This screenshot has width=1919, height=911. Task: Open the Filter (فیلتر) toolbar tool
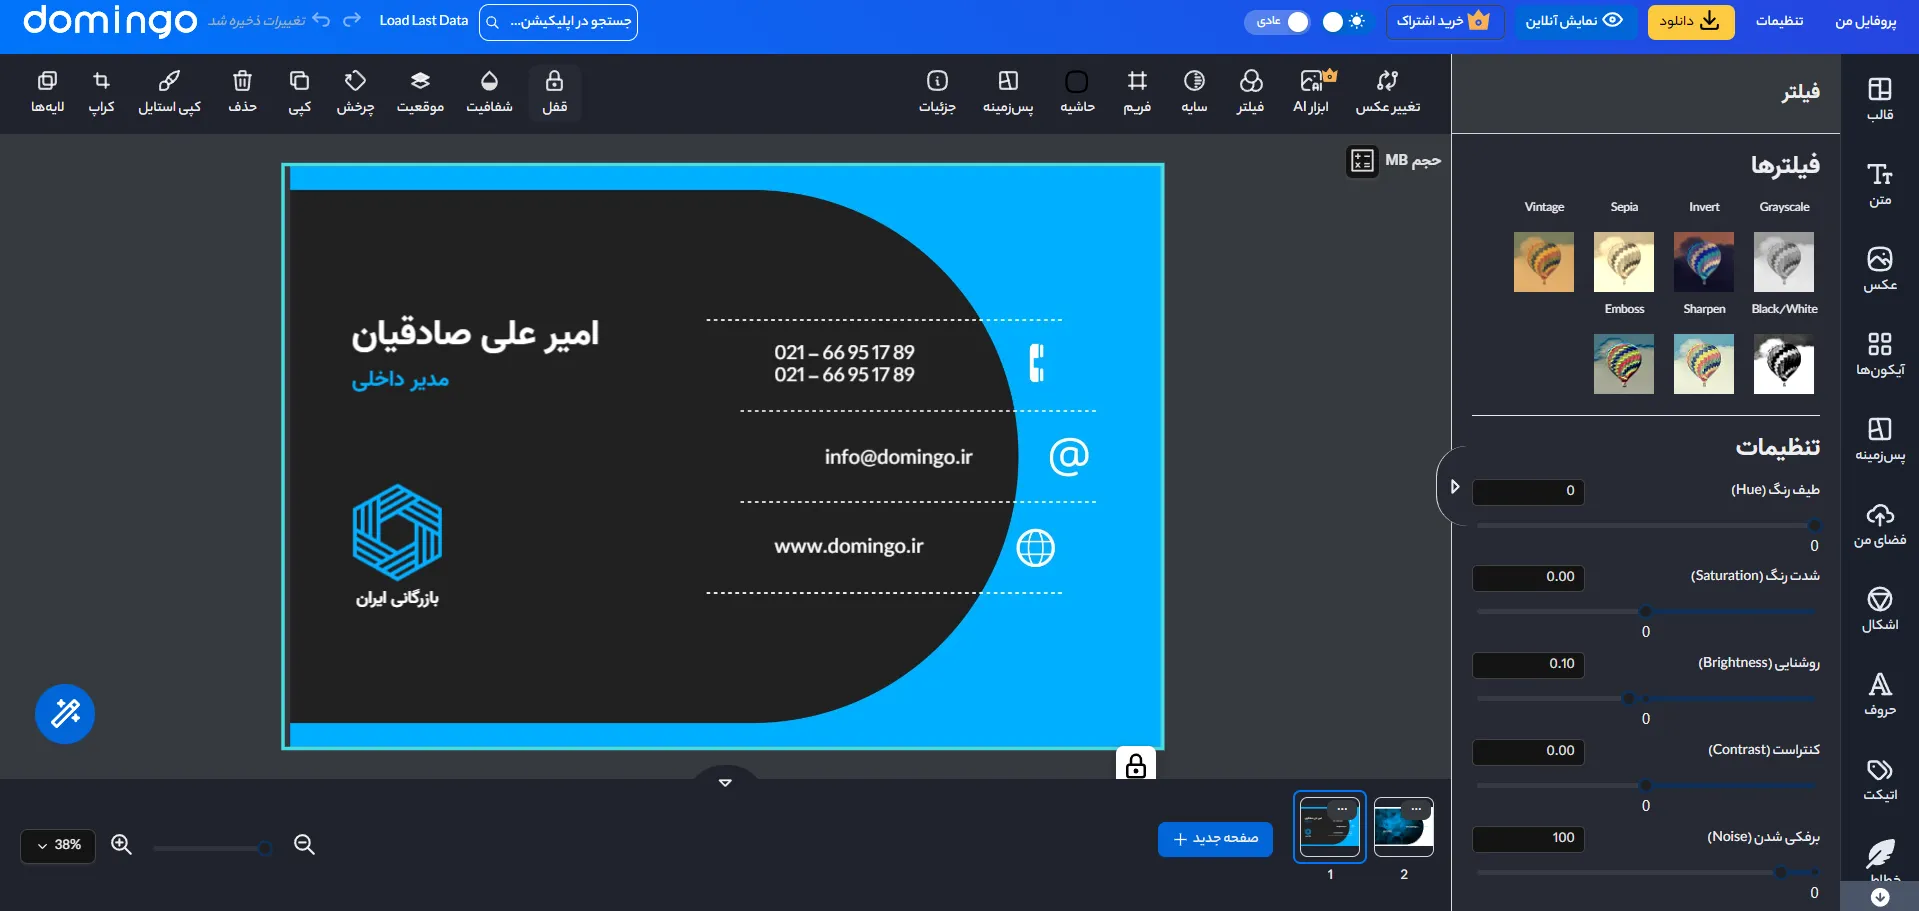click(1250, 93)
